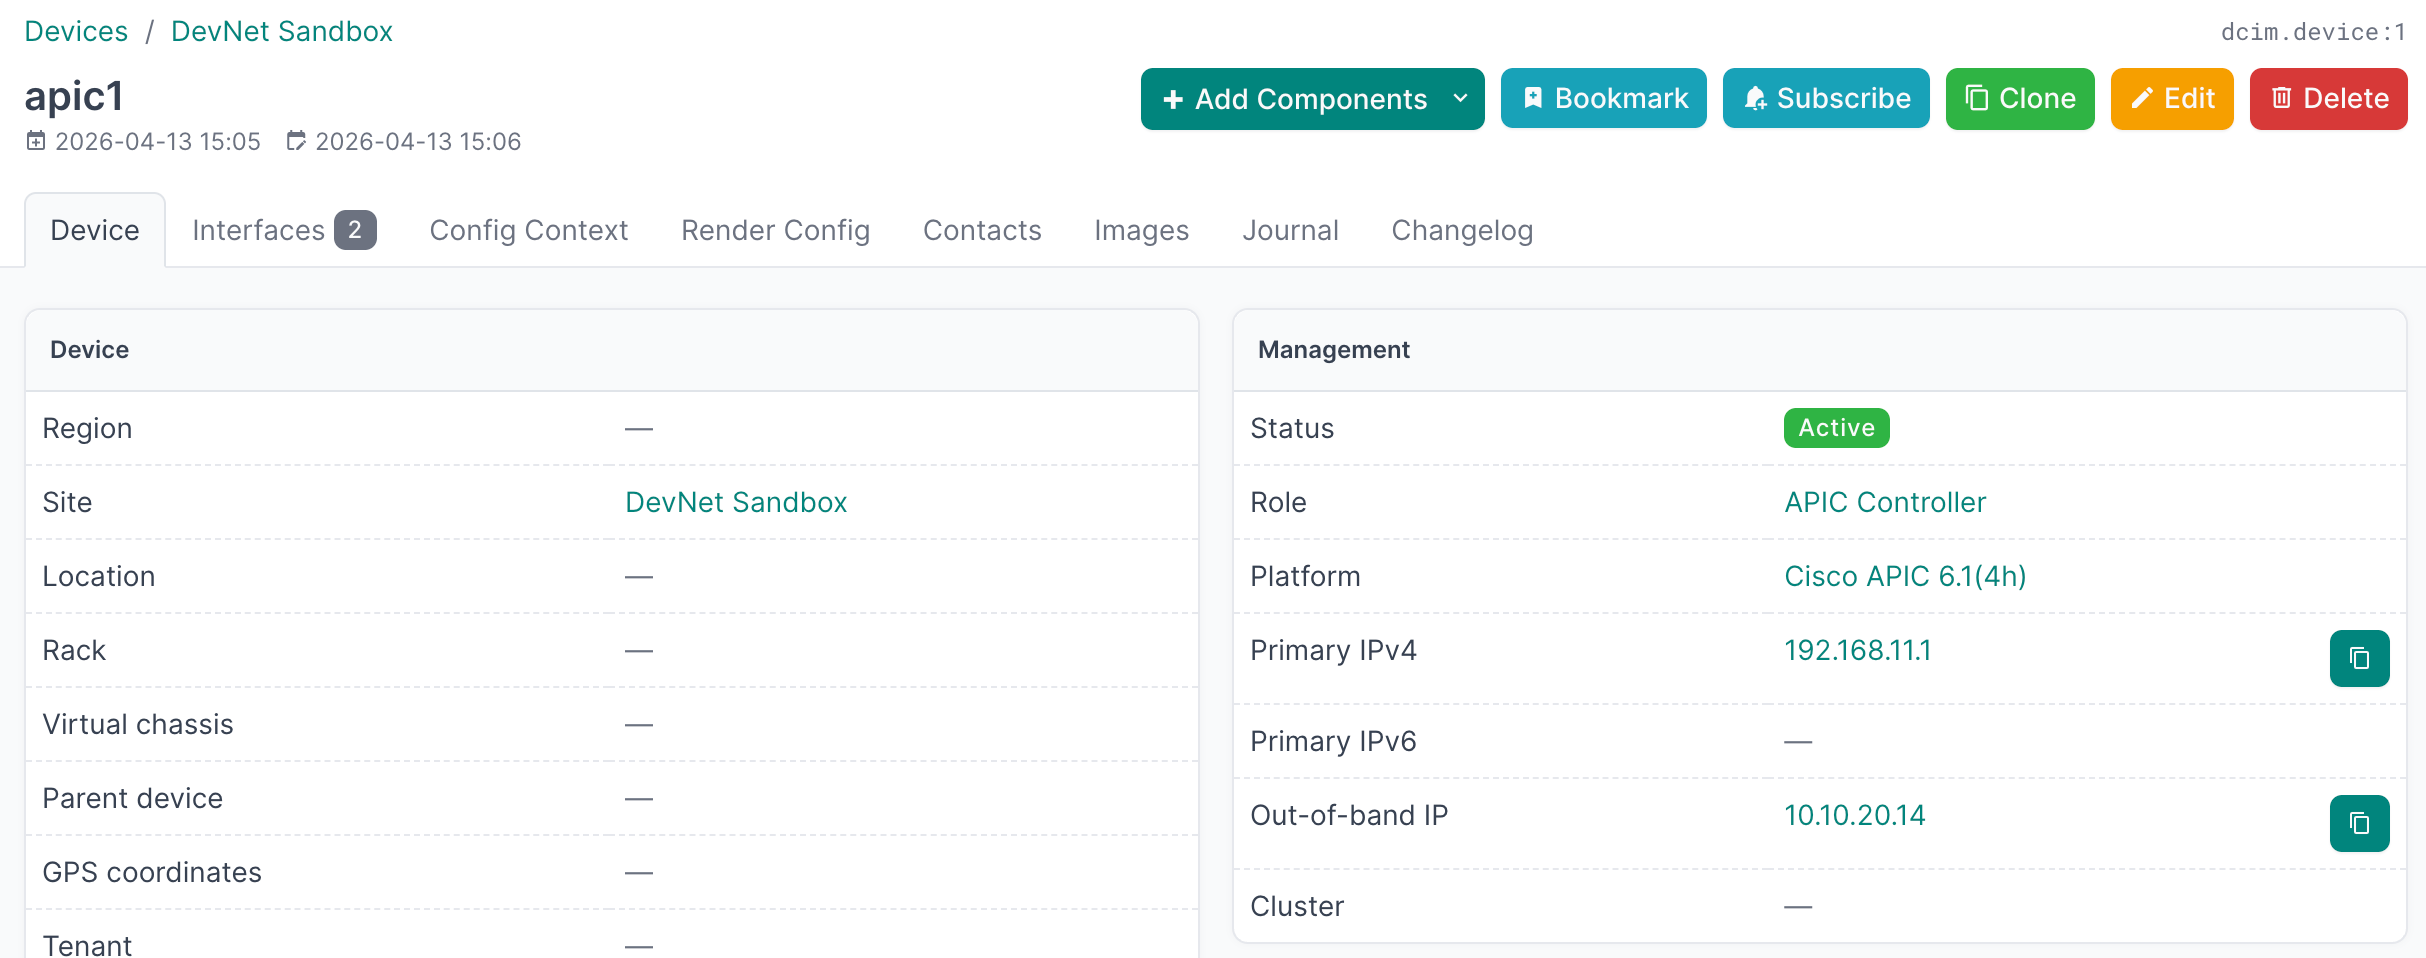
Task: View the Images tab
Action: coord(1141,230)
